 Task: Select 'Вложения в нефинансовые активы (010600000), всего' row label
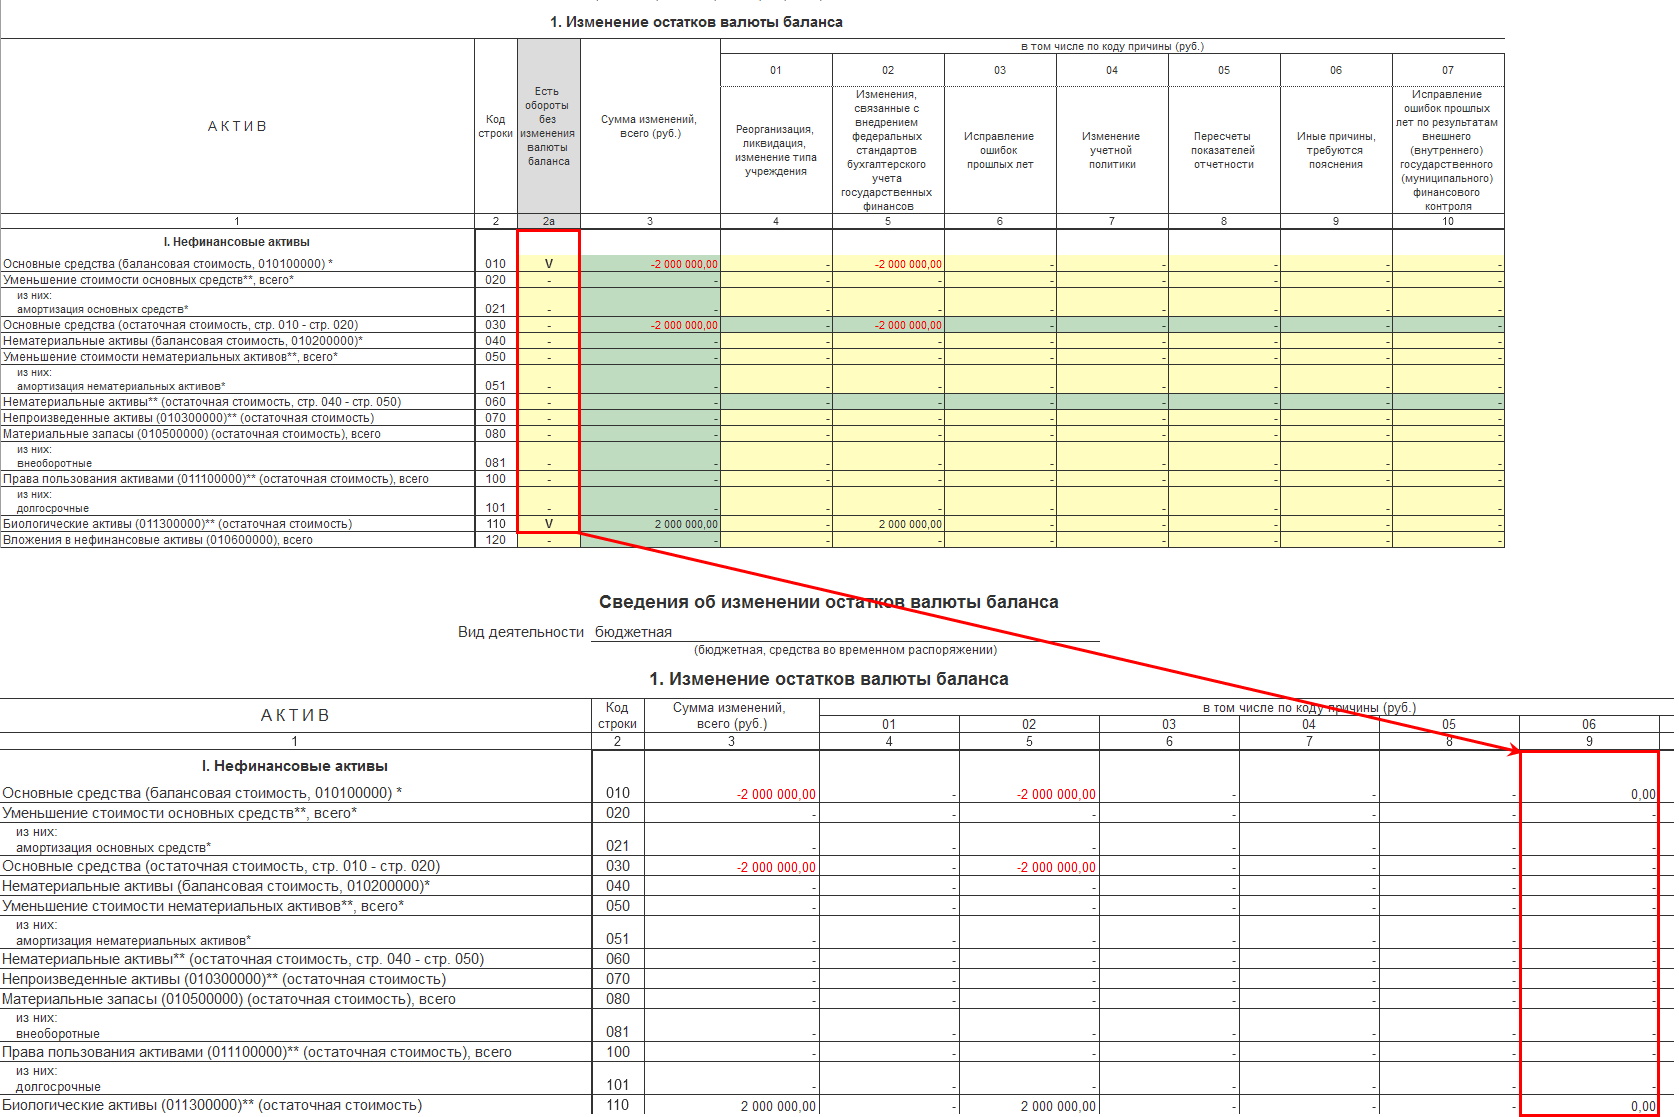pos(158,540)
